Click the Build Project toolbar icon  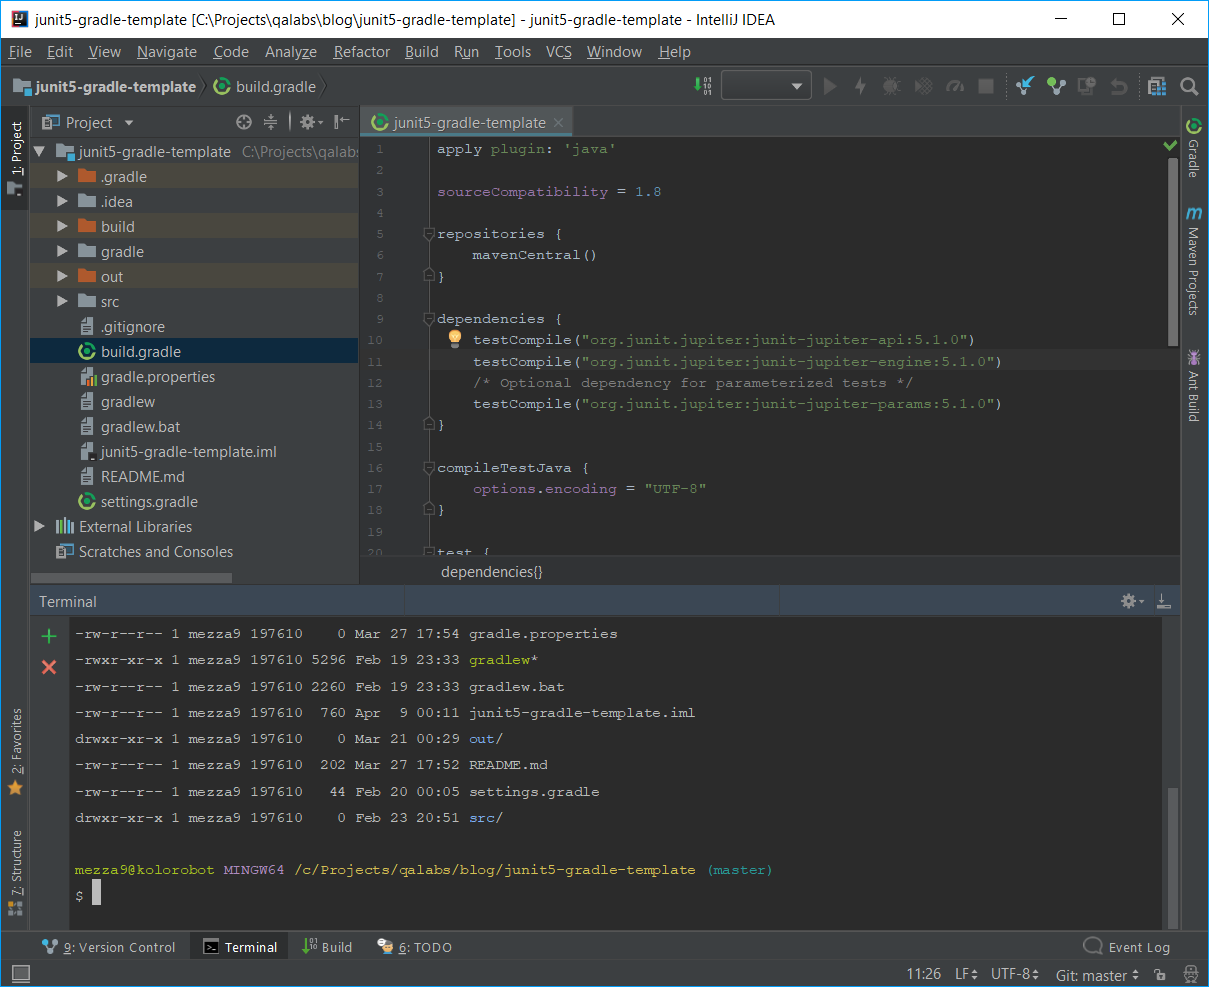pos(703,87)
